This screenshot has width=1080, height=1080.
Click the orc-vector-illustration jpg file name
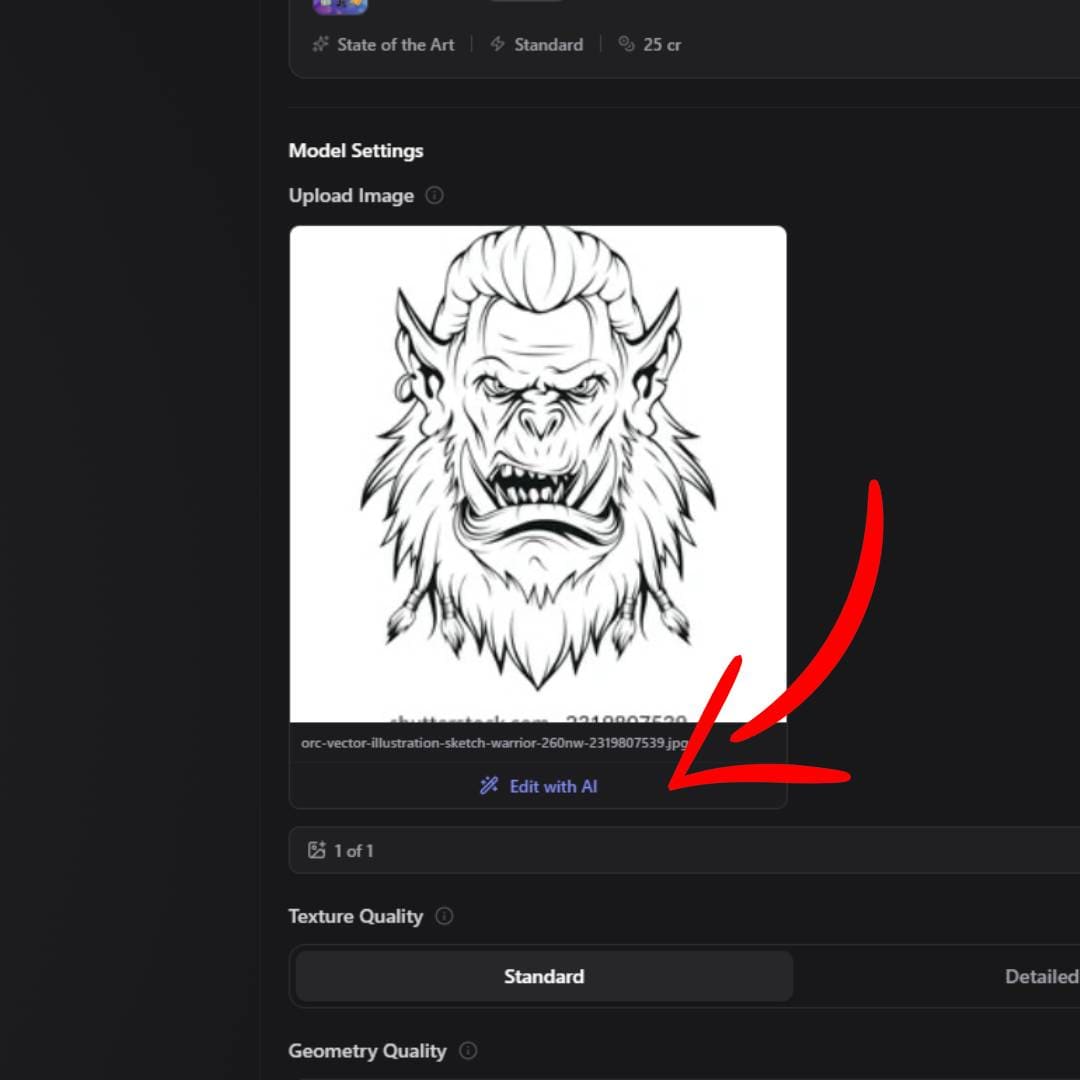tap(494, 743)
